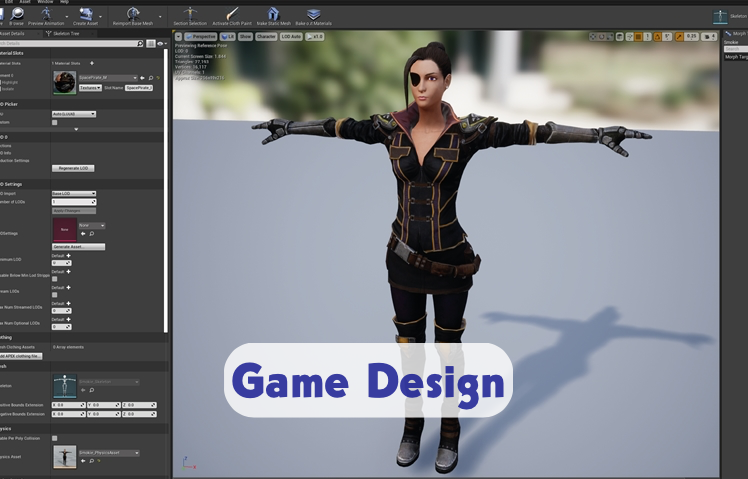
Task: Open the Show viewport menu button
Action: click(245, 36)
